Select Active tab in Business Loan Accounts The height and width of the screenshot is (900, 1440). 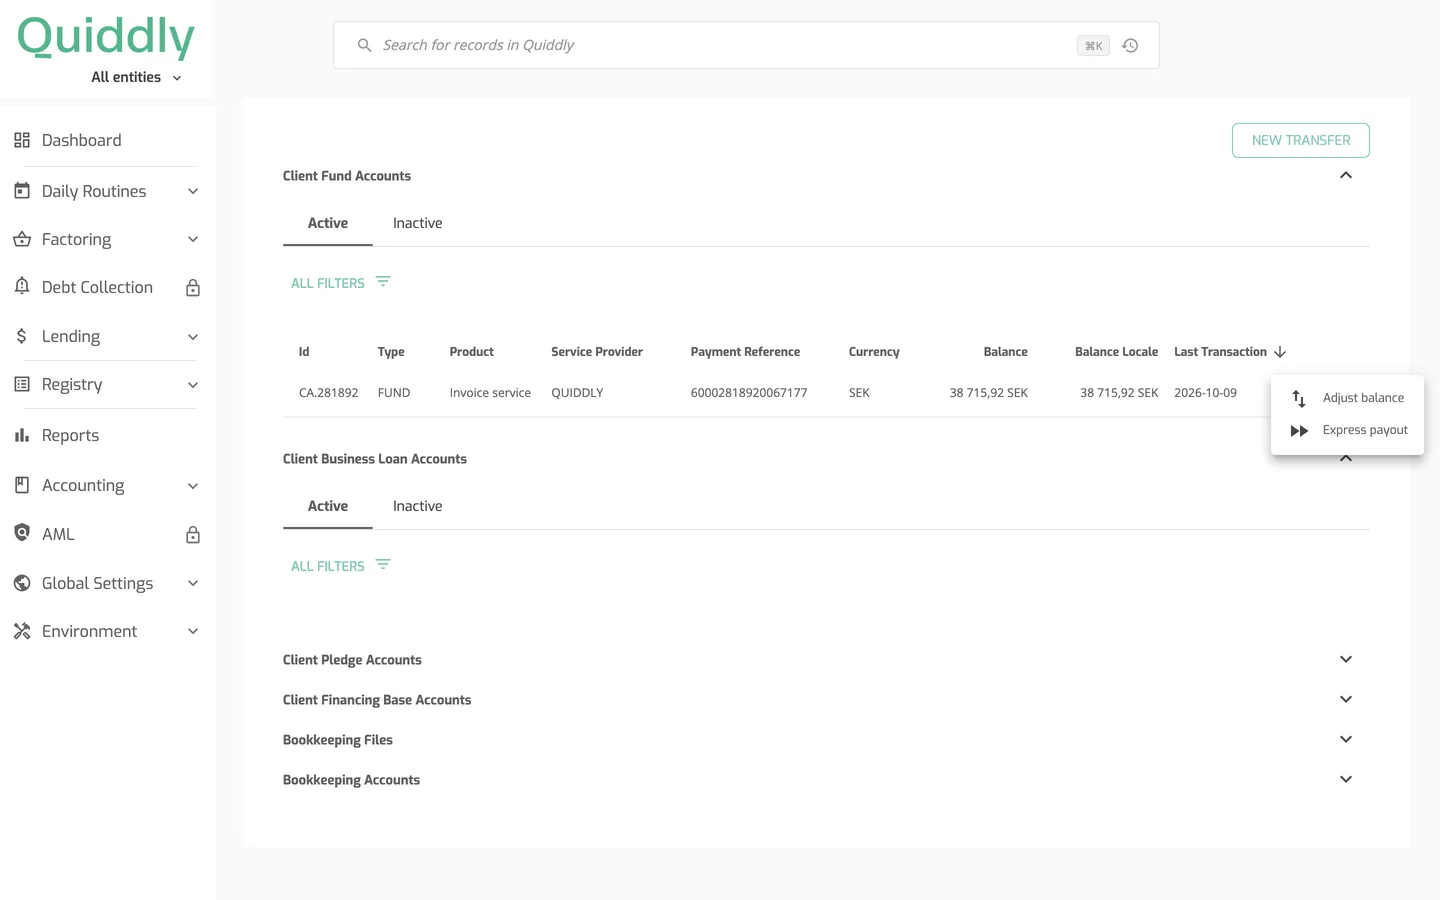(x=328, y=506)
